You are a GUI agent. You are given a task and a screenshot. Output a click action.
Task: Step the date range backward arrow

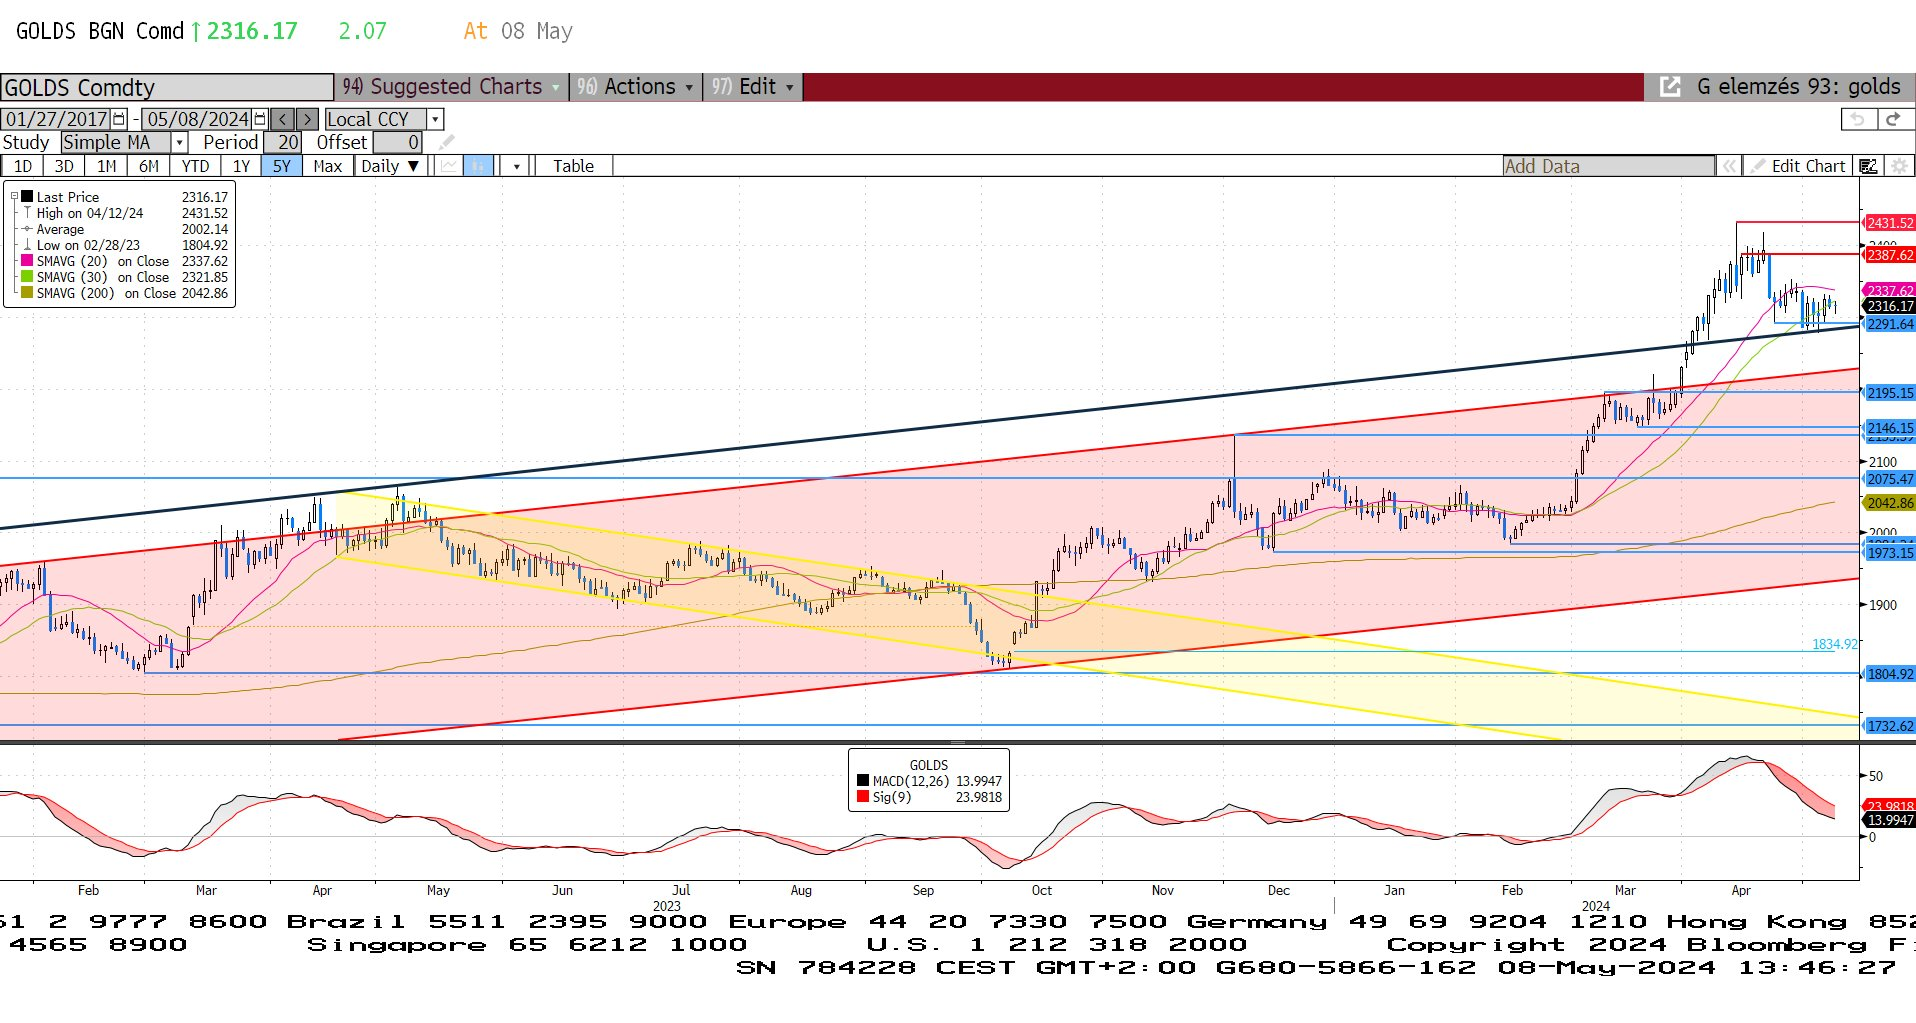(x=283, y=119)
